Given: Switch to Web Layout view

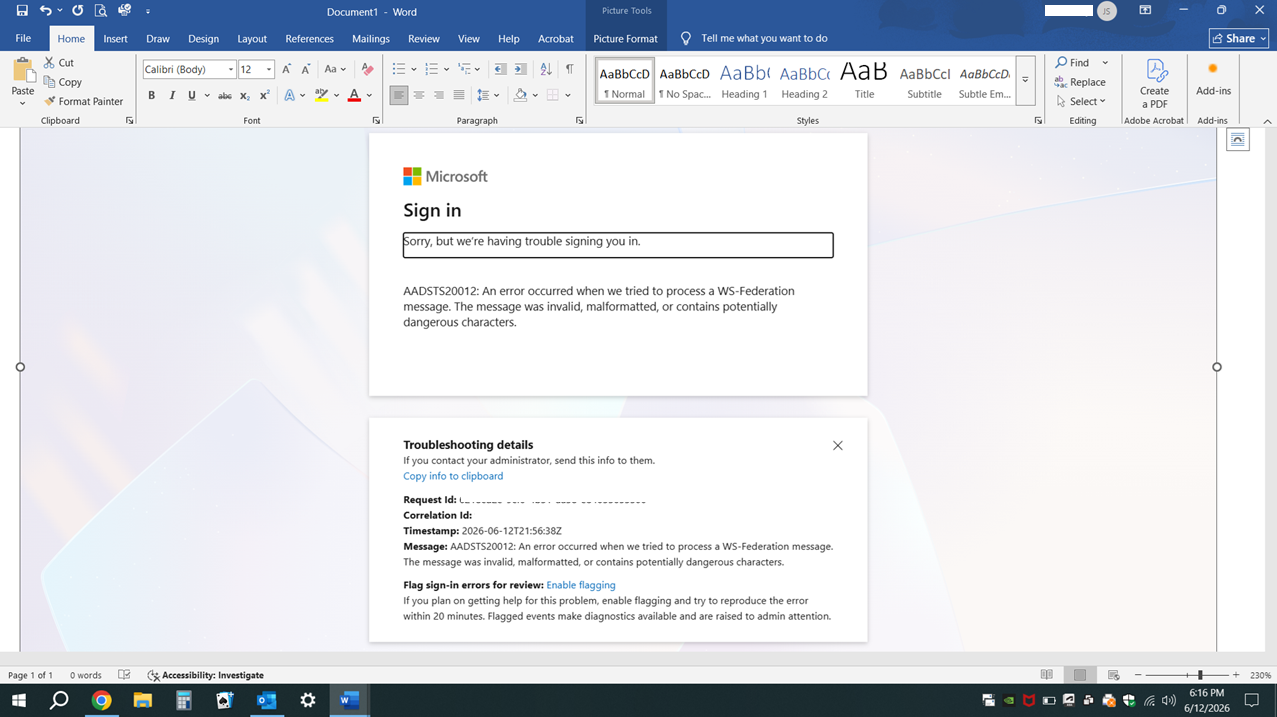Looking at the screenshot, I should tap(1113, 675).
